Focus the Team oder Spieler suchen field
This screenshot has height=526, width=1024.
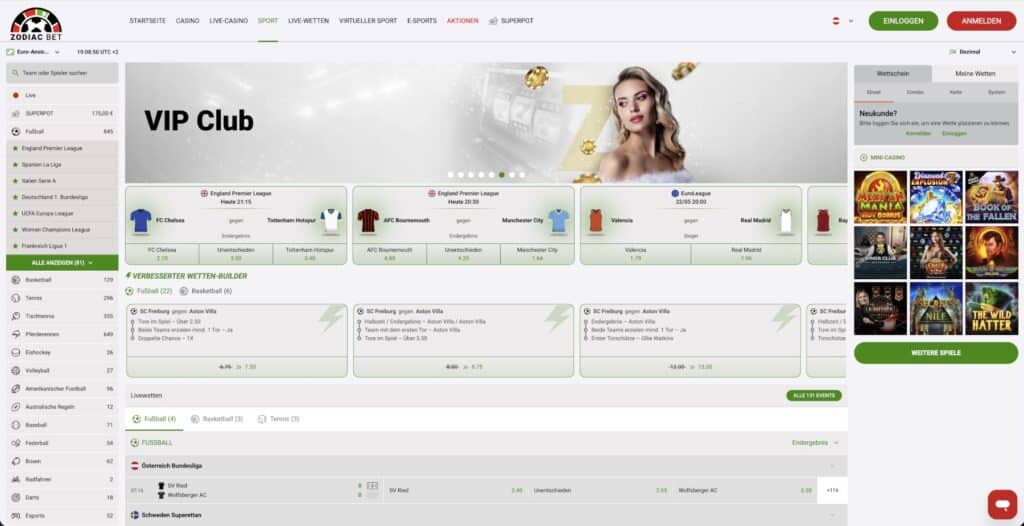tap(62, 73)
